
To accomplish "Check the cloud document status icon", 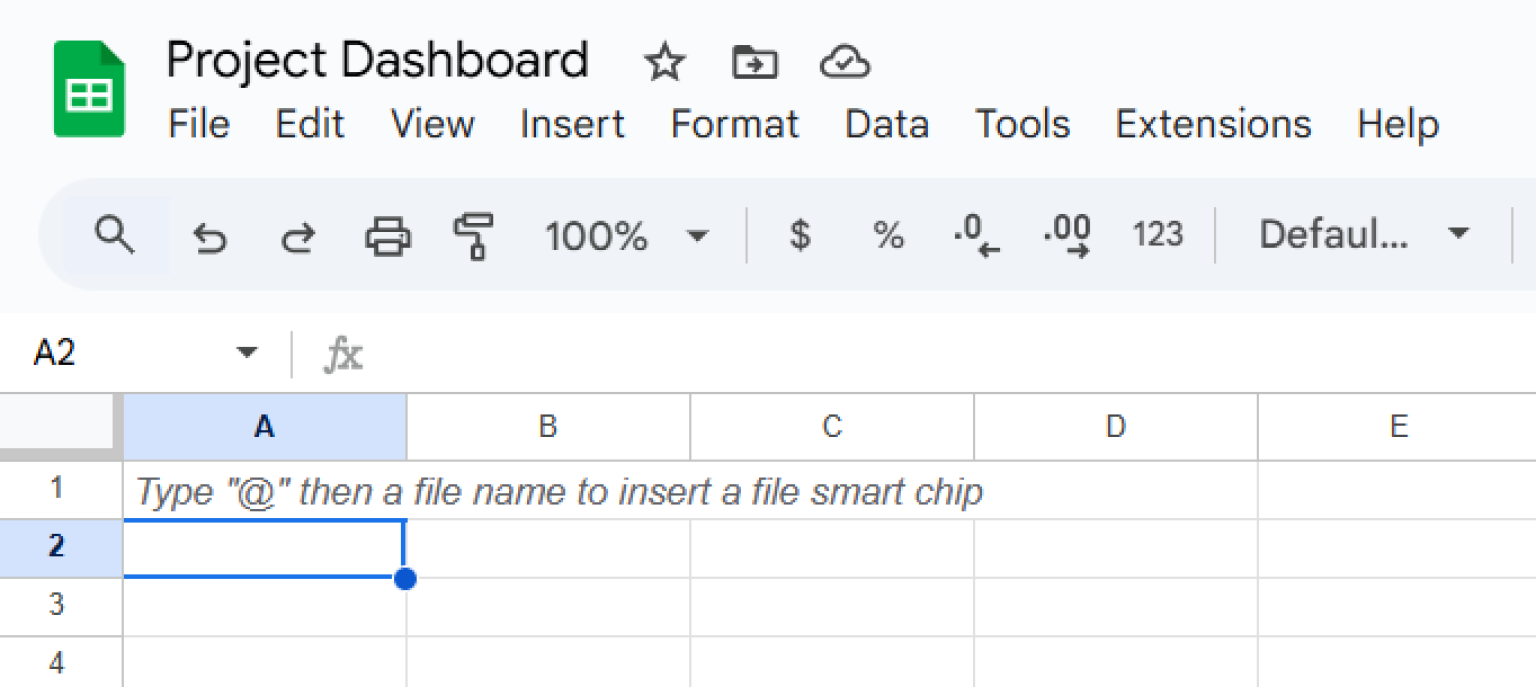I will 845,64.
